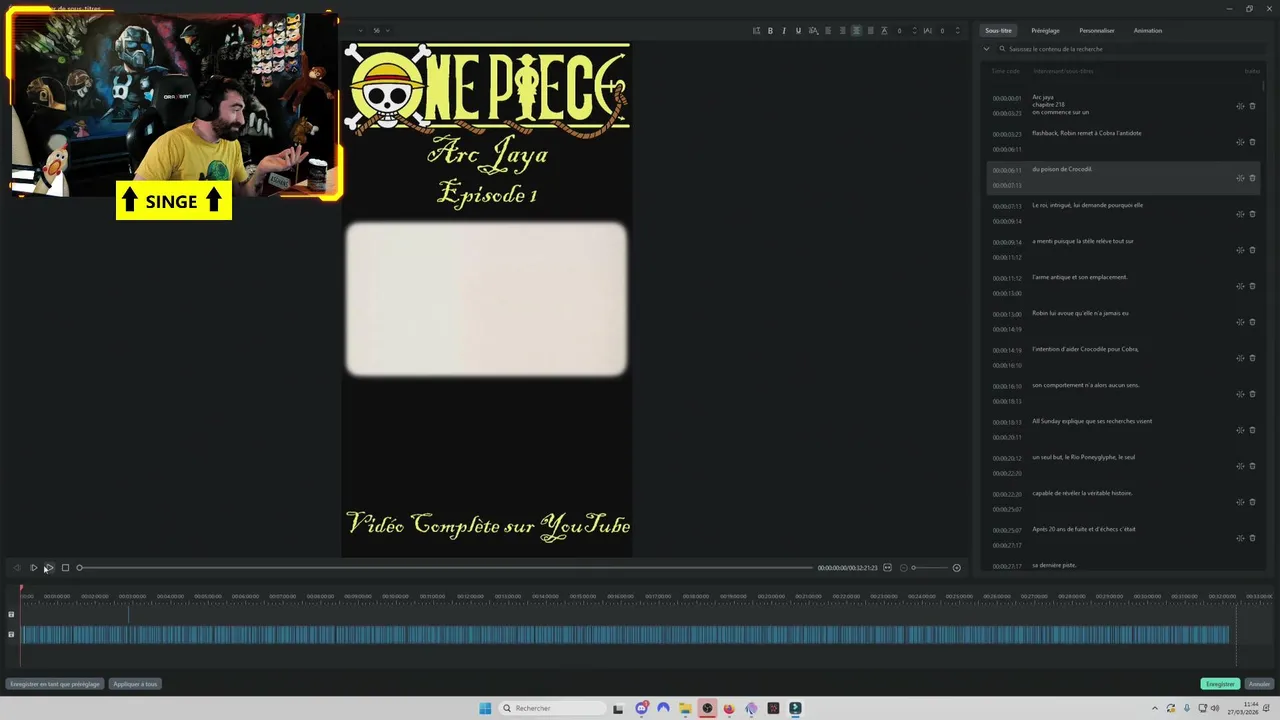
Task: Click the timeline zoom slider
Action: pos(929,568)
